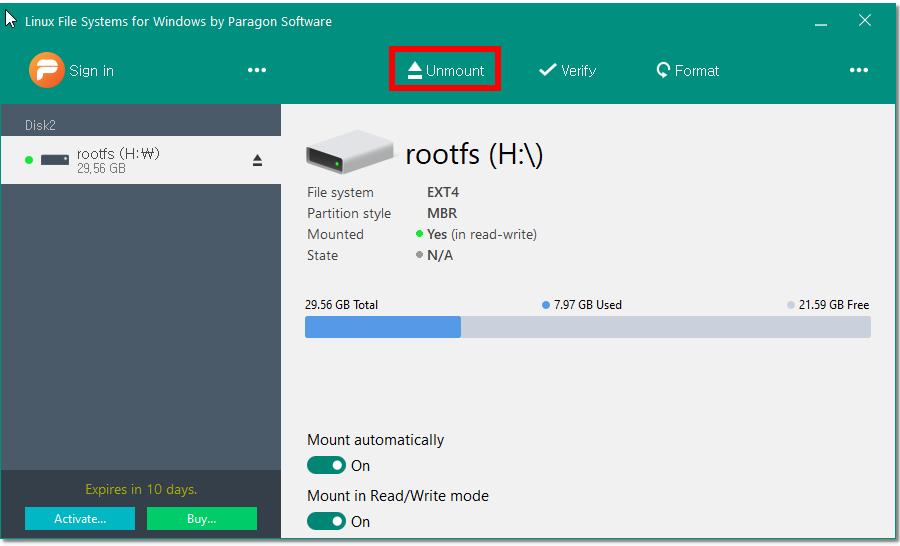Image resolution: width=900 pixels, height=546 pixels.
Task: Click the gray free portion of the usage bar
Action: pyautogui.click(x=666, y=327)
